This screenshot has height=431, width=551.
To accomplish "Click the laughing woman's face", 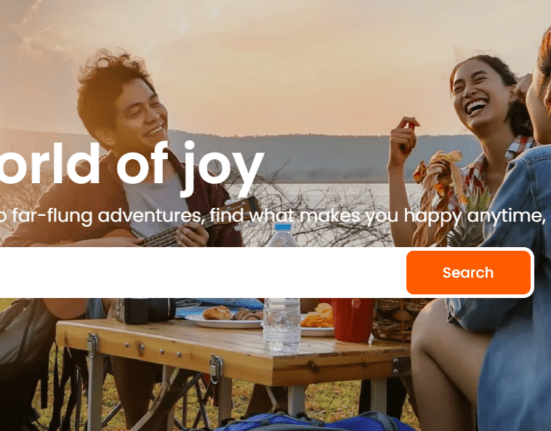I will pyautogui.click(x=474, y=94).
